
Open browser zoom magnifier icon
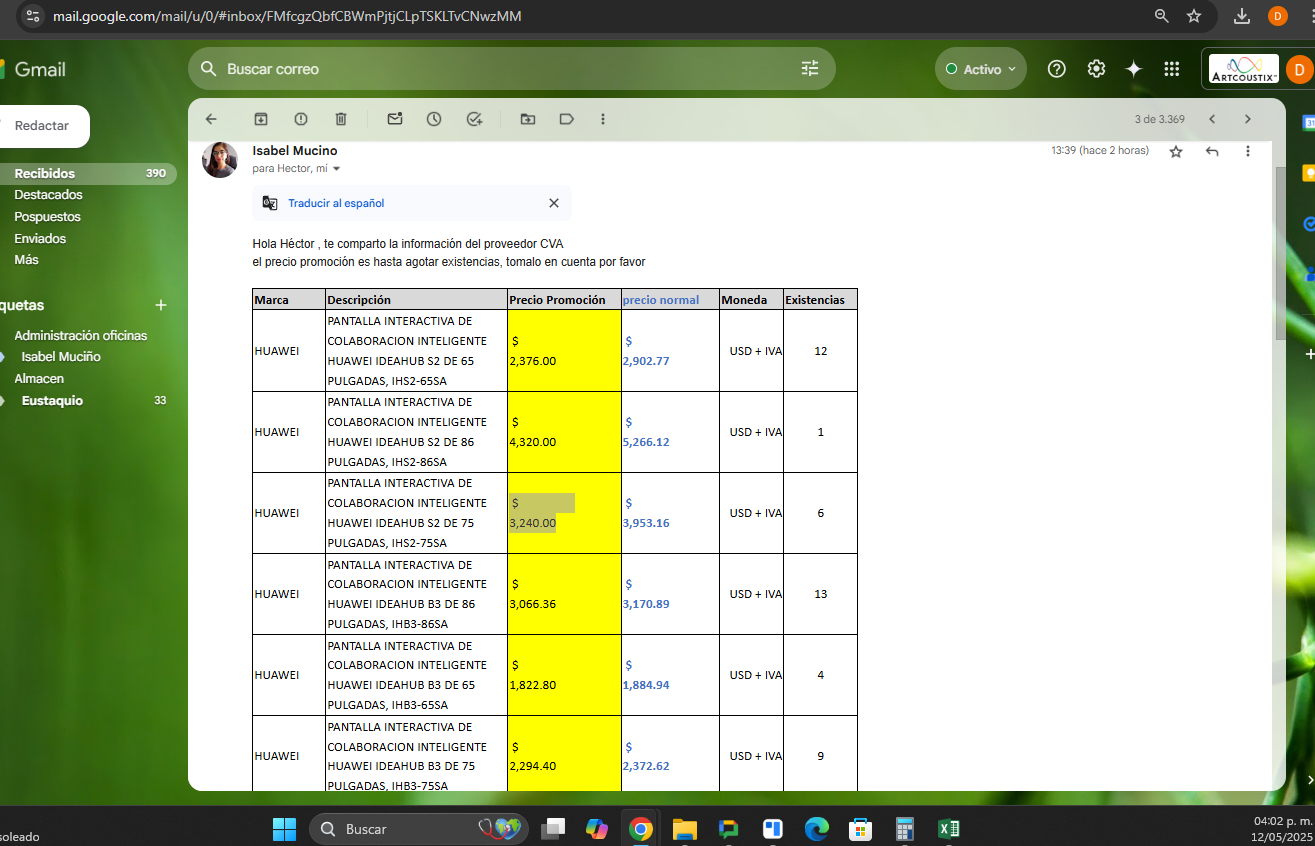(1161, 16)
